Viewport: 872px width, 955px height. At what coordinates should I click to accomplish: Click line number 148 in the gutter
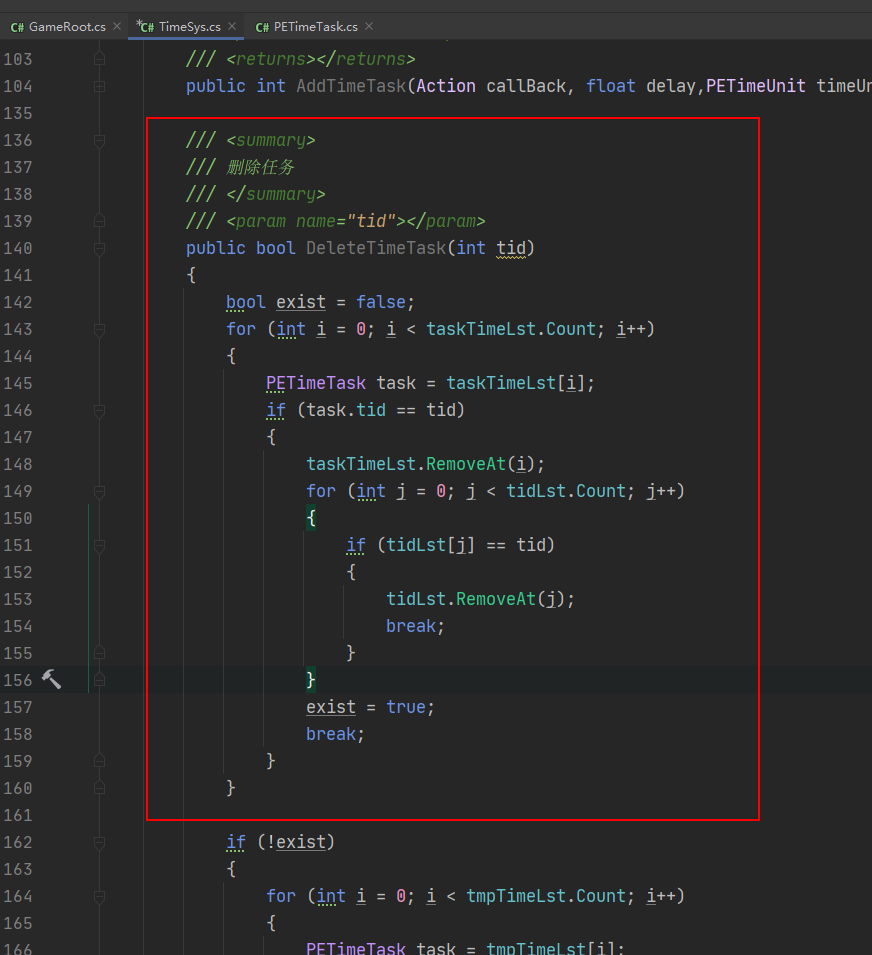coord(18,464)
